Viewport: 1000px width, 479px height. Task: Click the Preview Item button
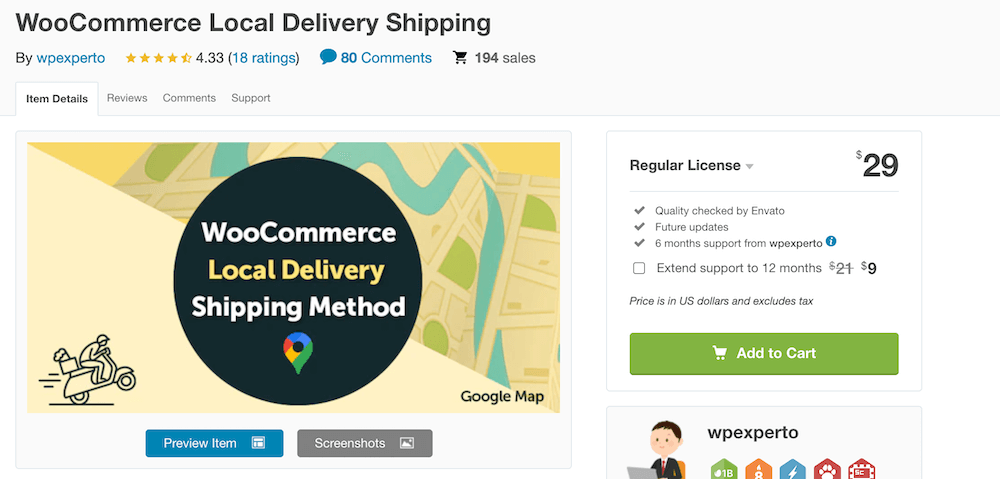(x=214, y=443)
